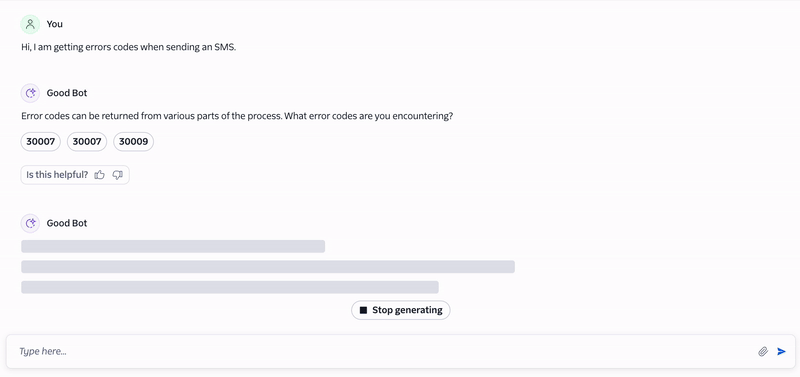
Task: Click the You sender name
Action: (x=55, y=24)
